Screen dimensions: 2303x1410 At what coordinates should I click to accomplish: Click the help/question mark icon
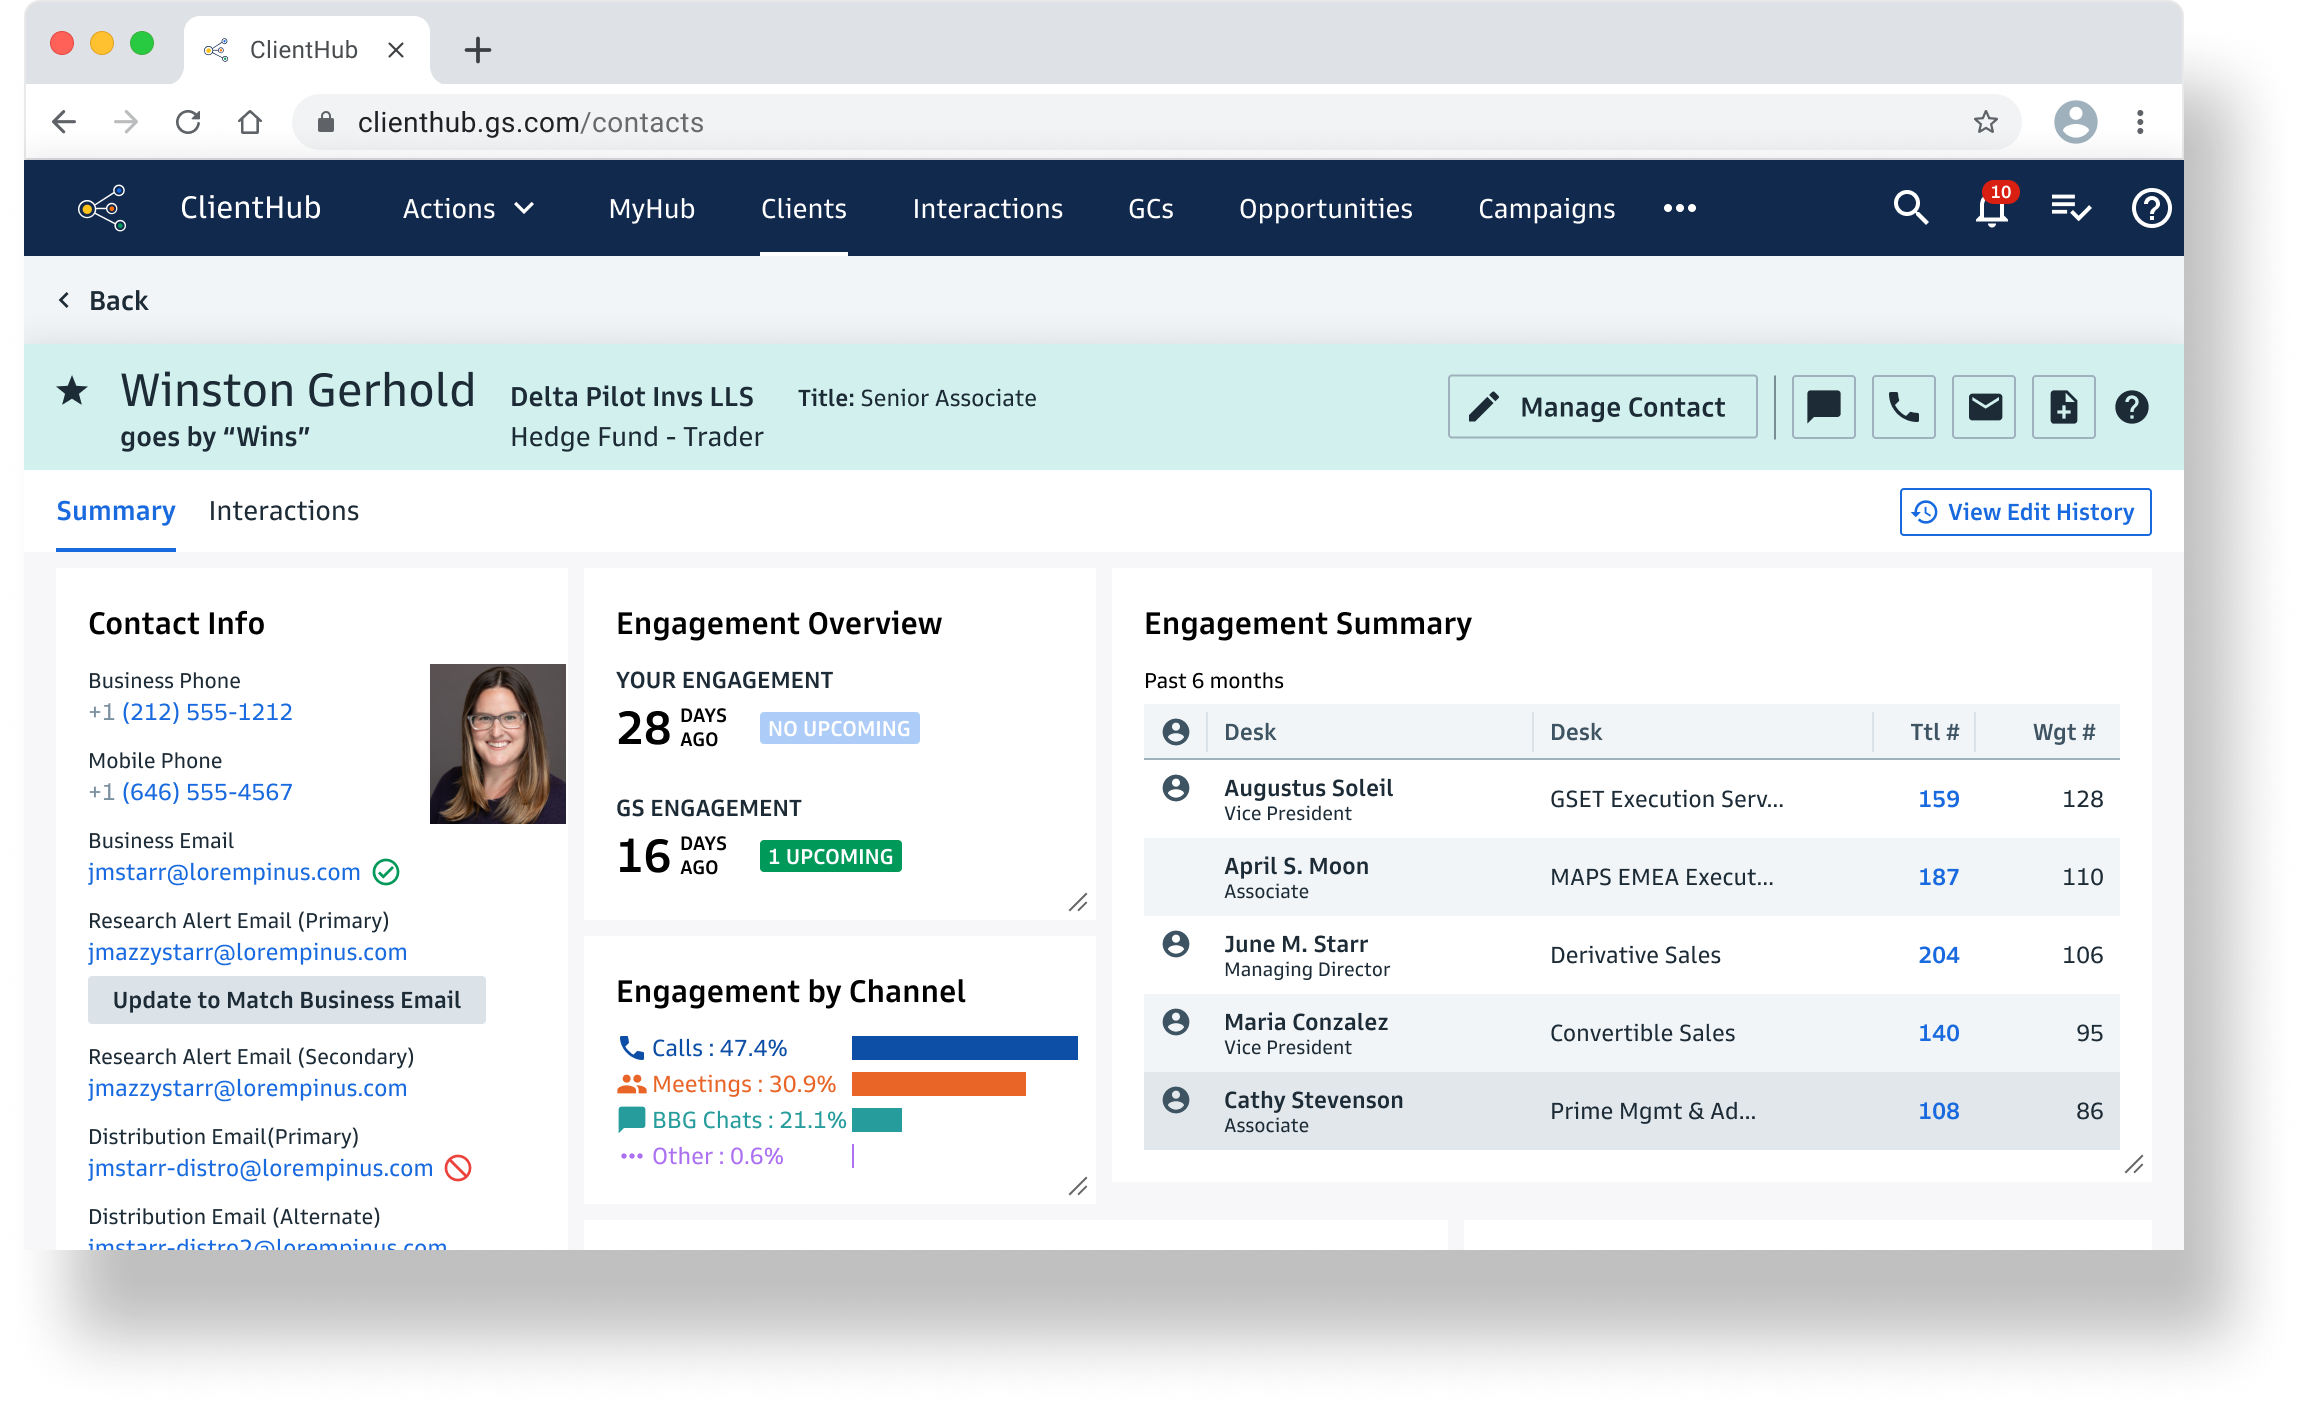(x=2152, y=207)
